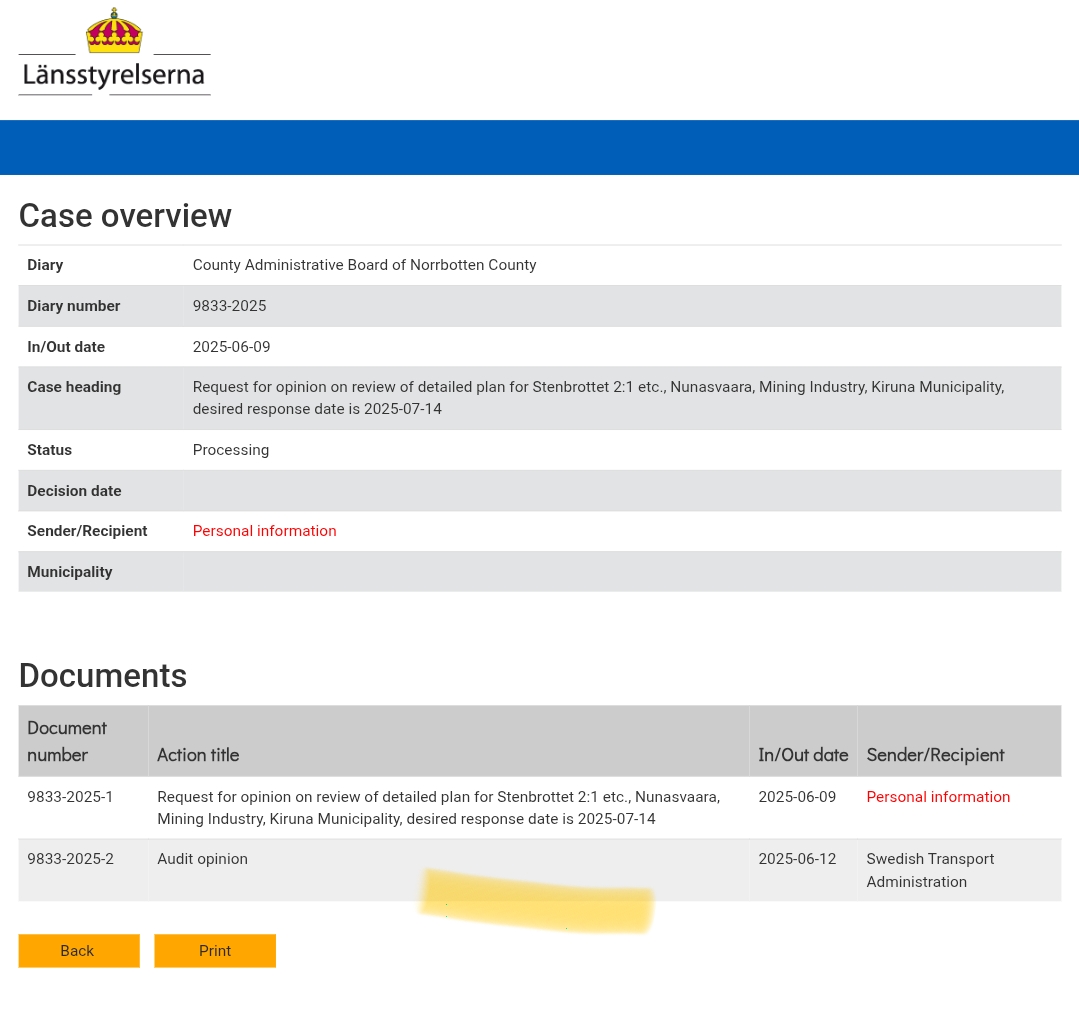Click the Audit opinion action title
Image resolution: width=1079 pixels, height=1025 pixels.
point(202,859)
